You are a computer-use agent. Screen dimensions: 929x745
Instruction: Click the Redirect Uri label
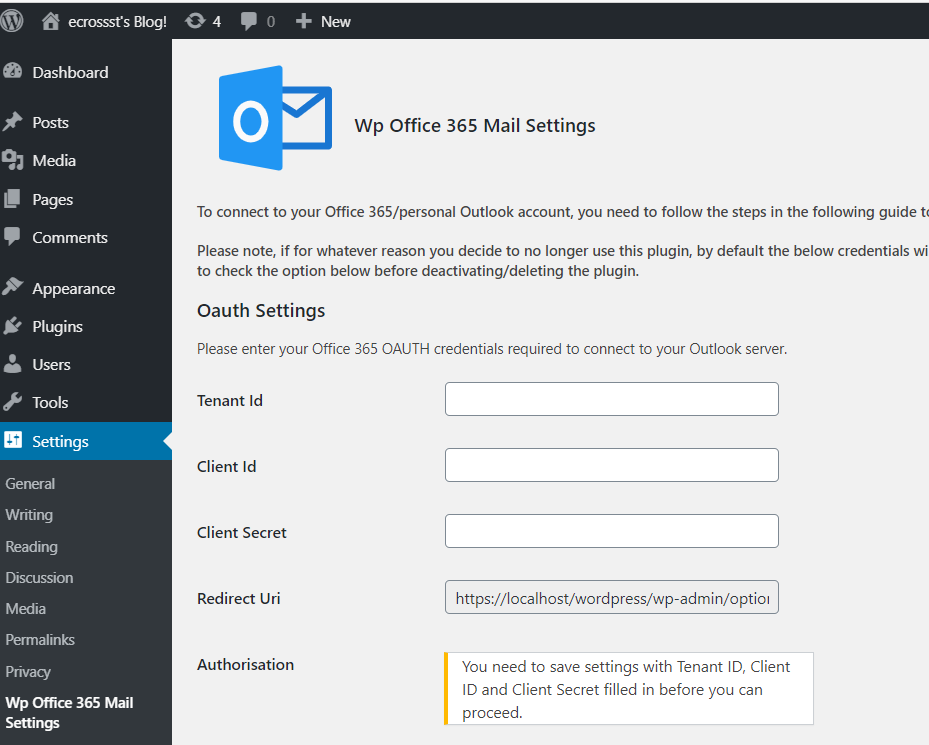pos(238,599)
